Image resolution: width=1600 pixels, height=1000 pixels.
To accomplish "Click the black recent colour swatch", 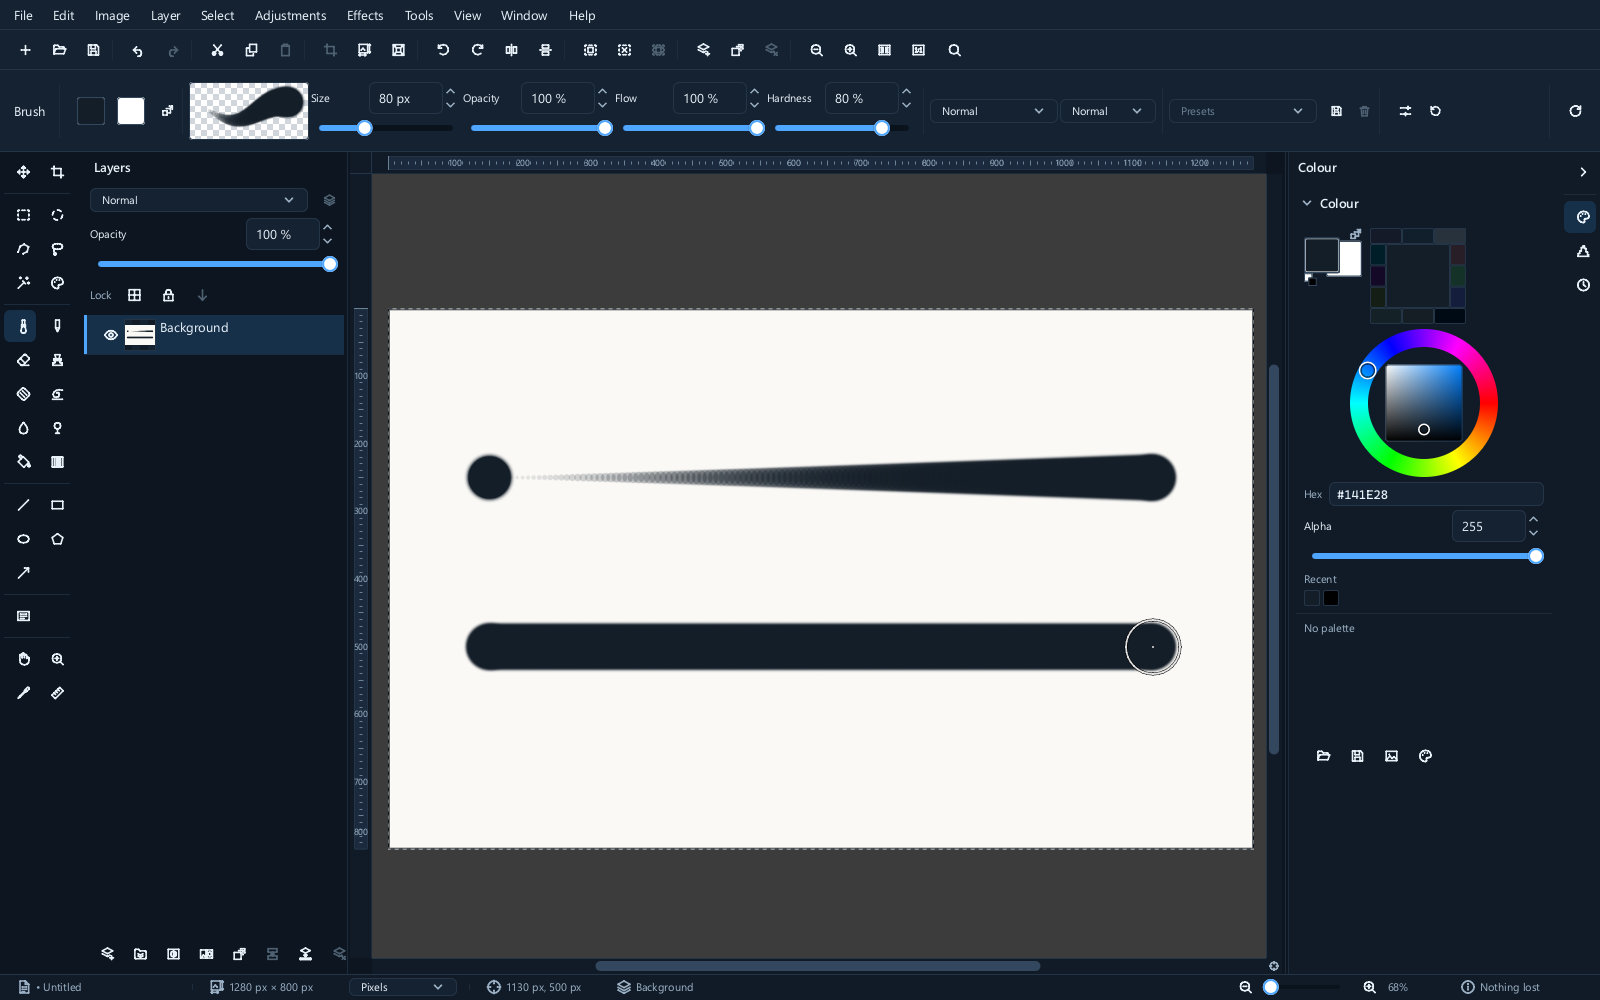I will 1331,598.
